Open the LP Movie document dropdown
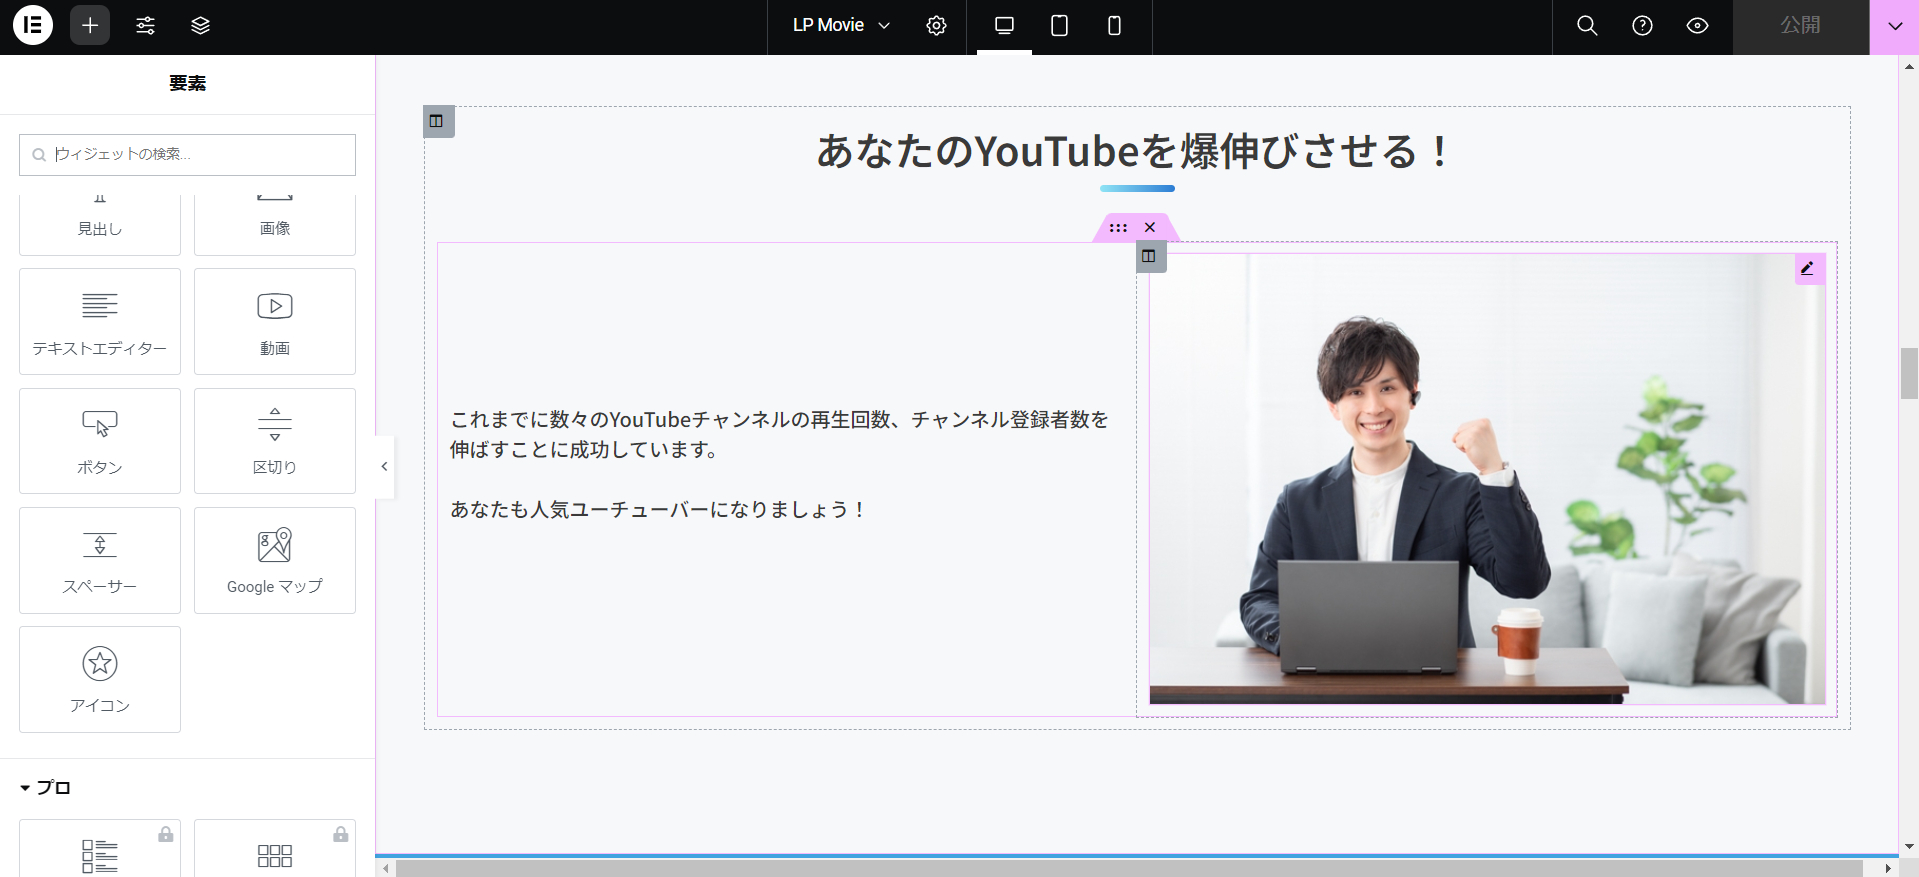Screen dimensions: 1919x877 pyautogui.click(x=840, y=26)
